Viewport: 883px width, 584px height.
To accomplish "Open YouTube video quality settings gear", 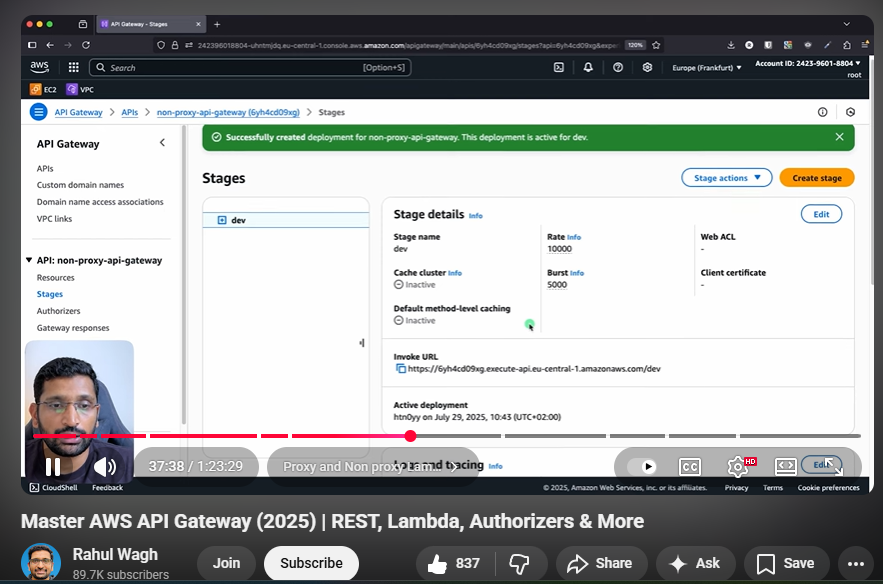I will tap(739, 466).
